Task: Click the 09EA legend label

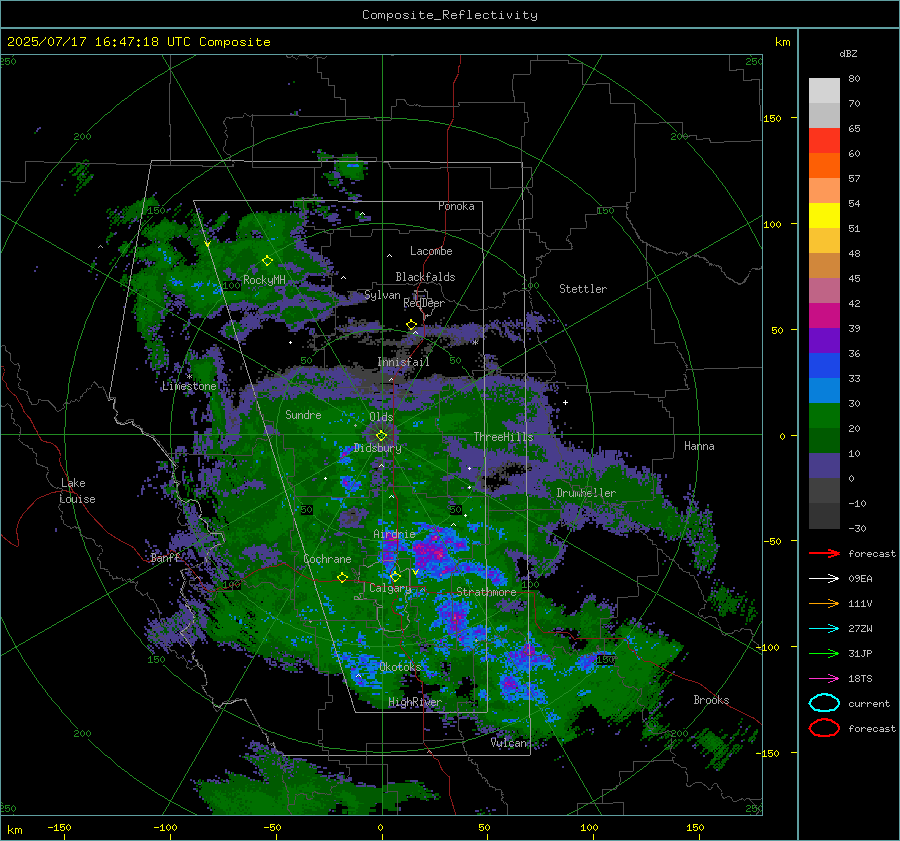Action: (x=860, y=579)
